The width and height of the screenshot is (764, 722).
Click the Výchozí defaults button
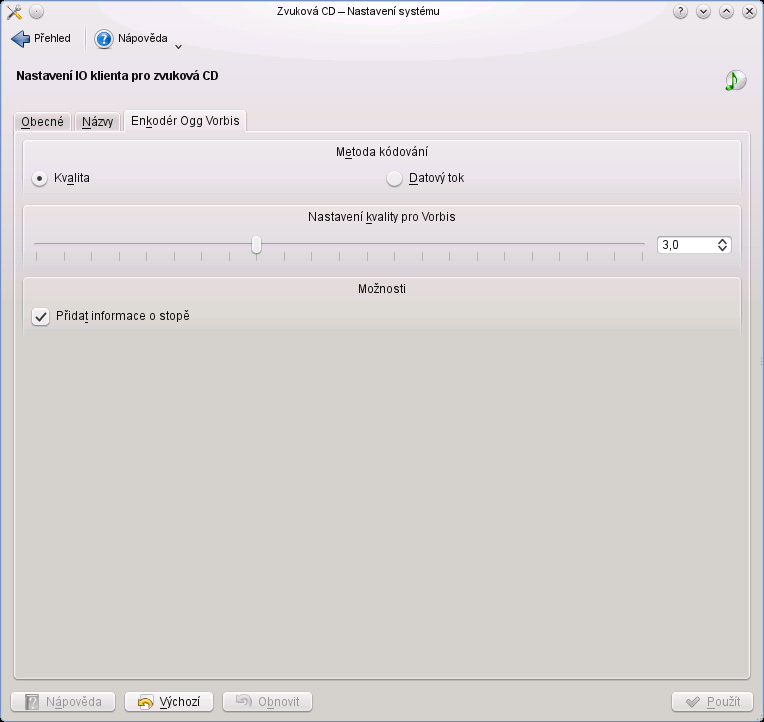pyautogui.click(x=169, y=702)
